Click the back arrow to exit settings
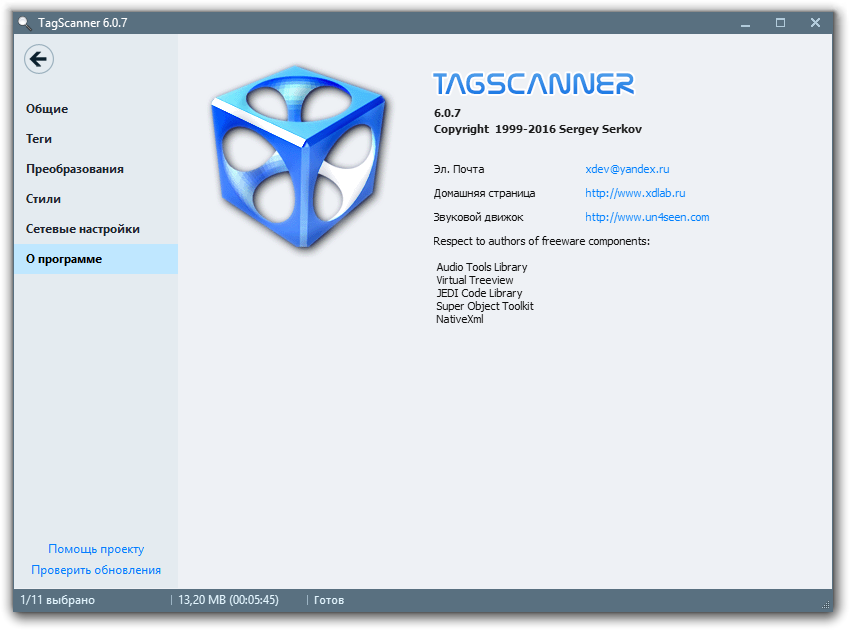850x631 pixels. 38,59
